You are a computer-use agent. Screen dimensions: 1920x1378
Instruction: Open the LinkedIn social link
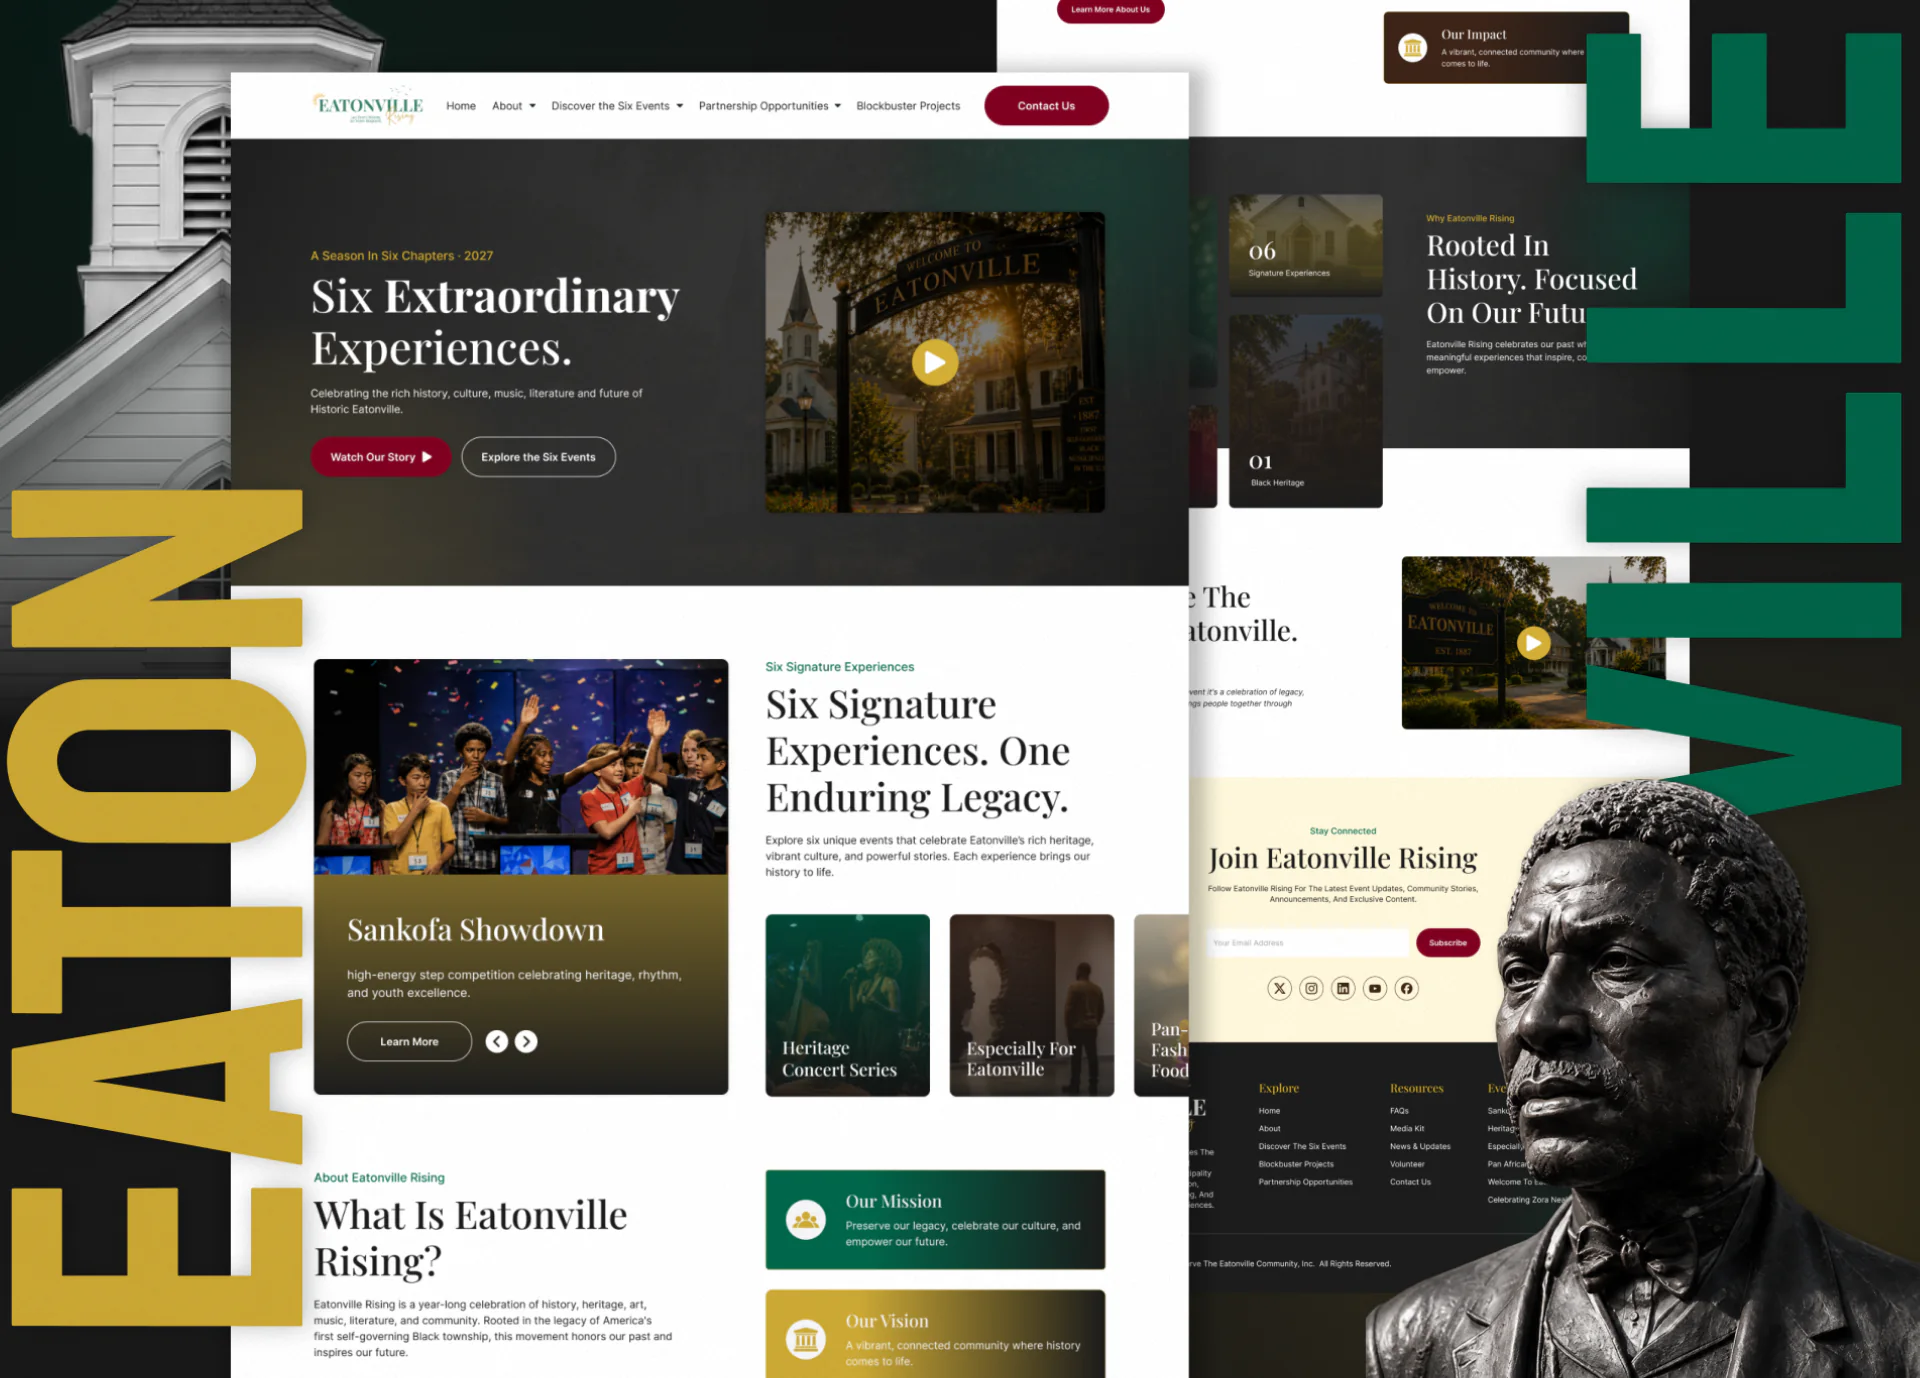[1343, 988]
